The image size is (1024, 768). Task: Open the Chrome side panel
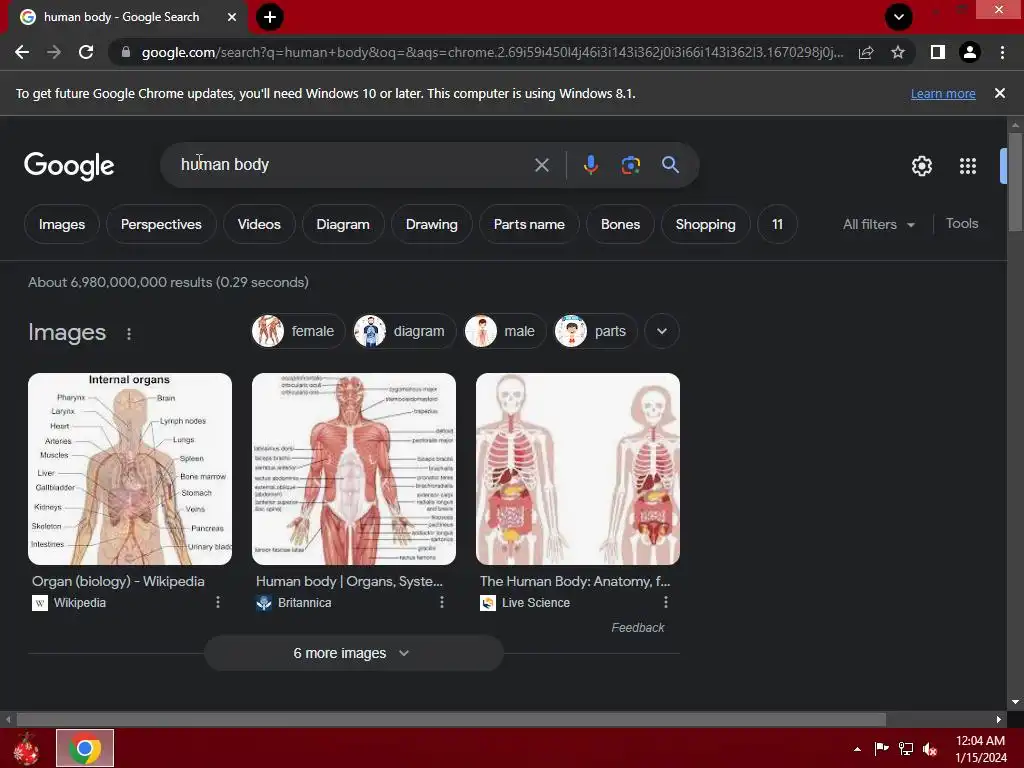click(938, 52)
